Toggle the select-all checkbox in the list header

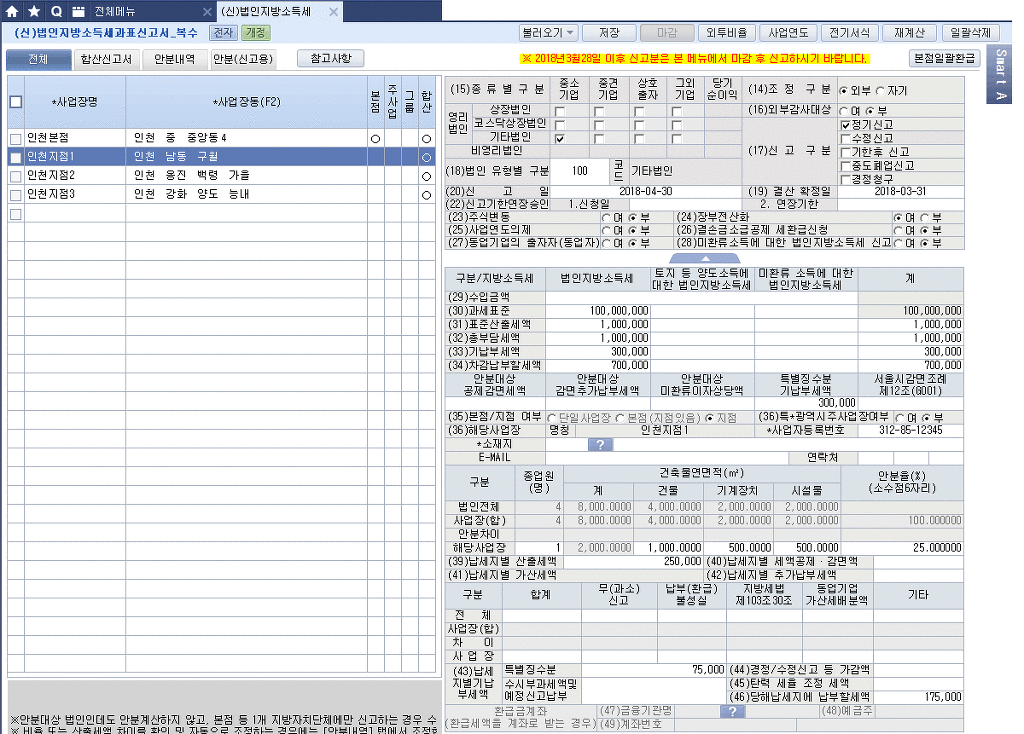click(15, 101)
